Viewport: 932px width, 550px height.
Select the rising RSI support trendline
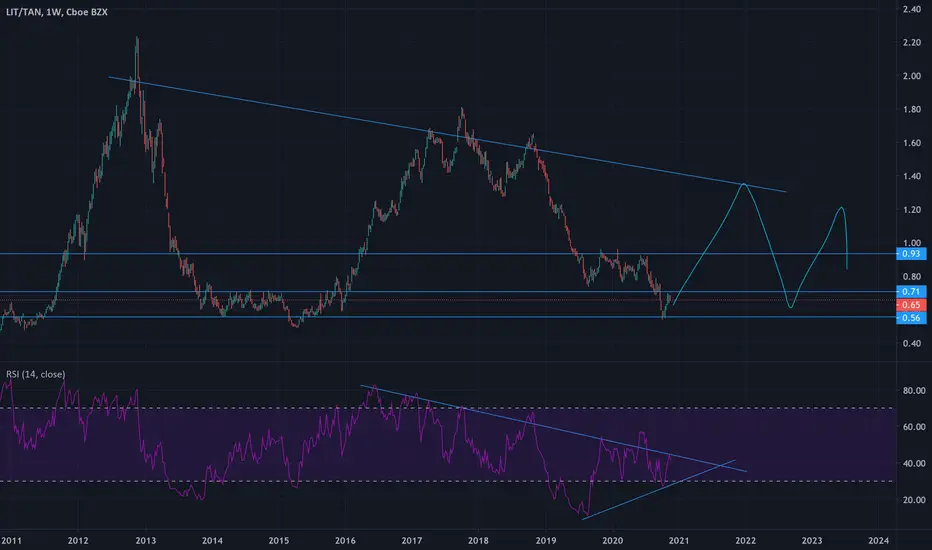[659, 489]
